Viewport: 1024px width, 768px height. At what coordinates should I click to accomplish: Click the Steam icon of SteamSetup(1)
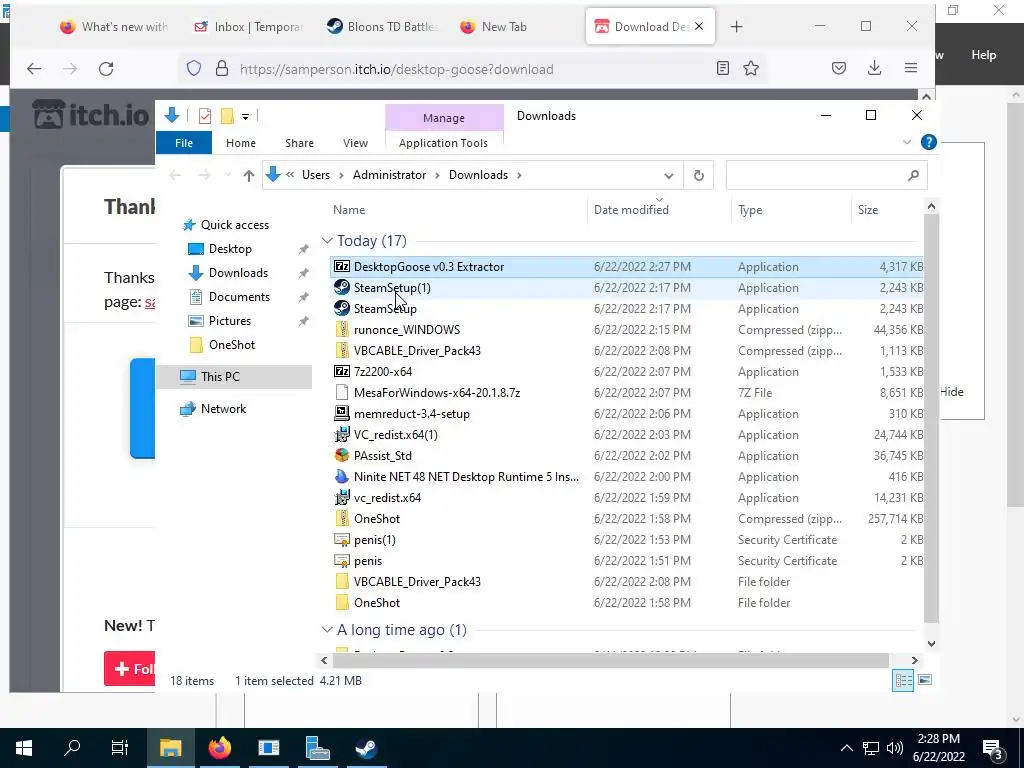pos(342,287)
